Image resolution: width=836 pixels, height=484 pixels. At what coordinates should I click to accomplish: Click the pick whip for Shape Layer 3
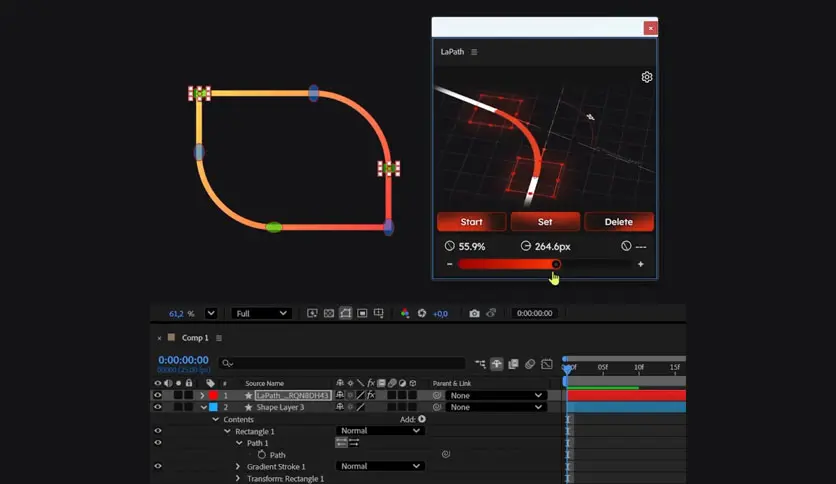437,407
